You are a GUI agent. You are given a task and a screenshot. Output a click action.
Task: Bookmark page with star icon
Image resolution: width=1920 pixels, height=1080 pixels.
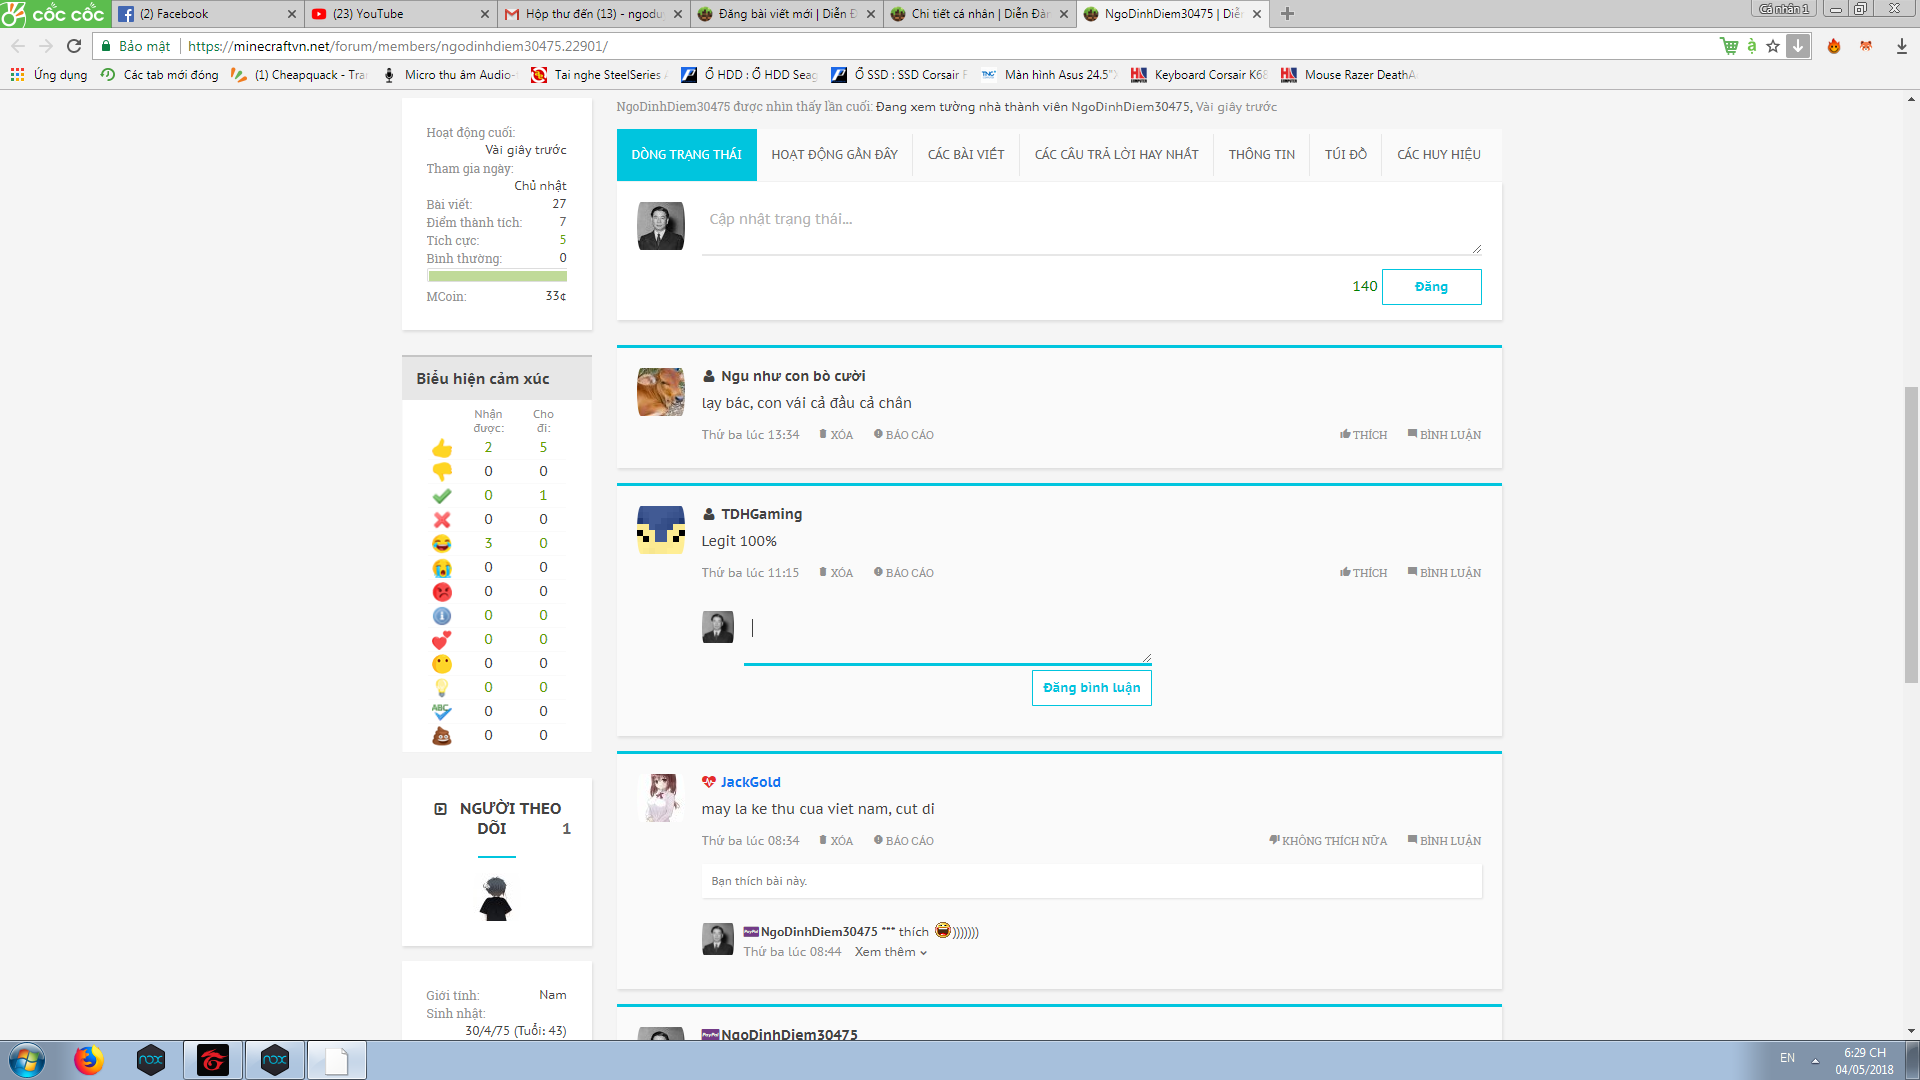tap(1773, 46)
